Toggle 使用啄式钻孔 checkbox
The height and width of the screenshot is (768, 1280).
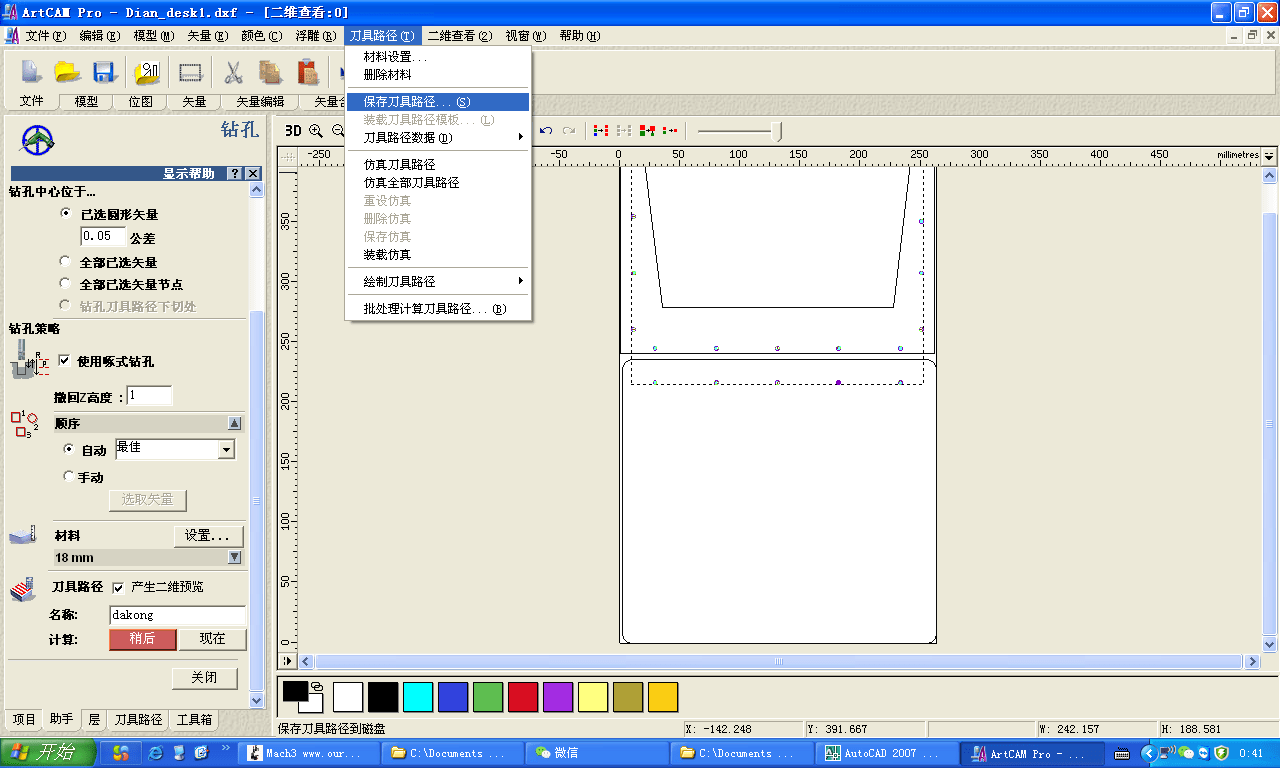point(65,361)
